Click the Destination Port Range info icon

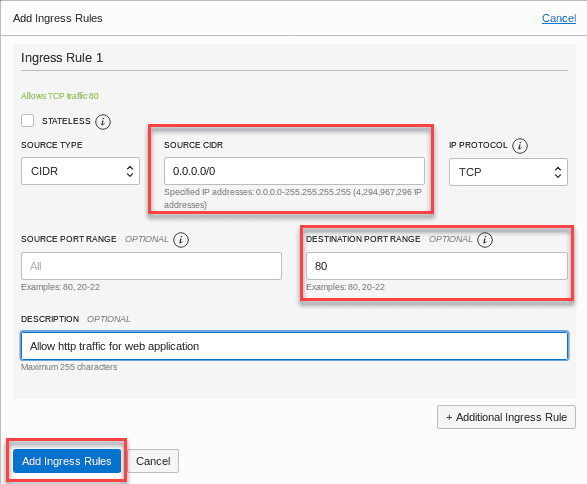click(485, 240)
